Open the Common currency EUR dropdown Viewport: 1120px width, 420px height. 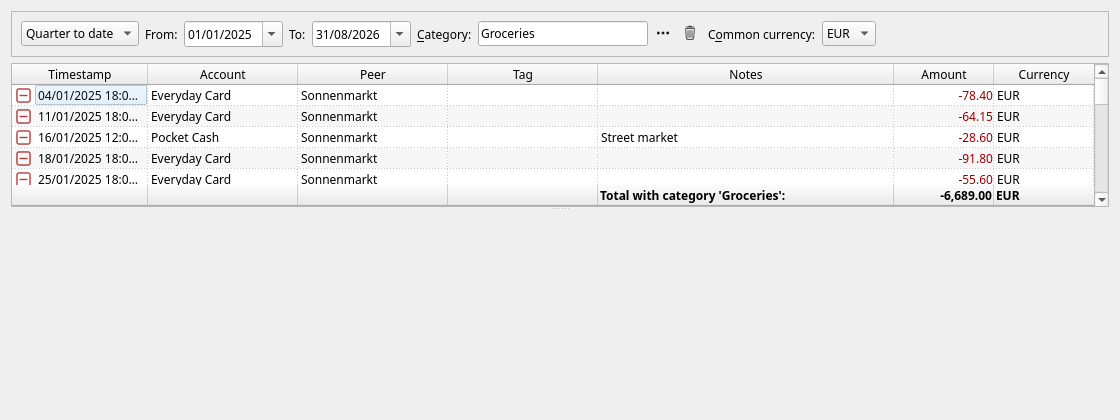pos(849,34)
